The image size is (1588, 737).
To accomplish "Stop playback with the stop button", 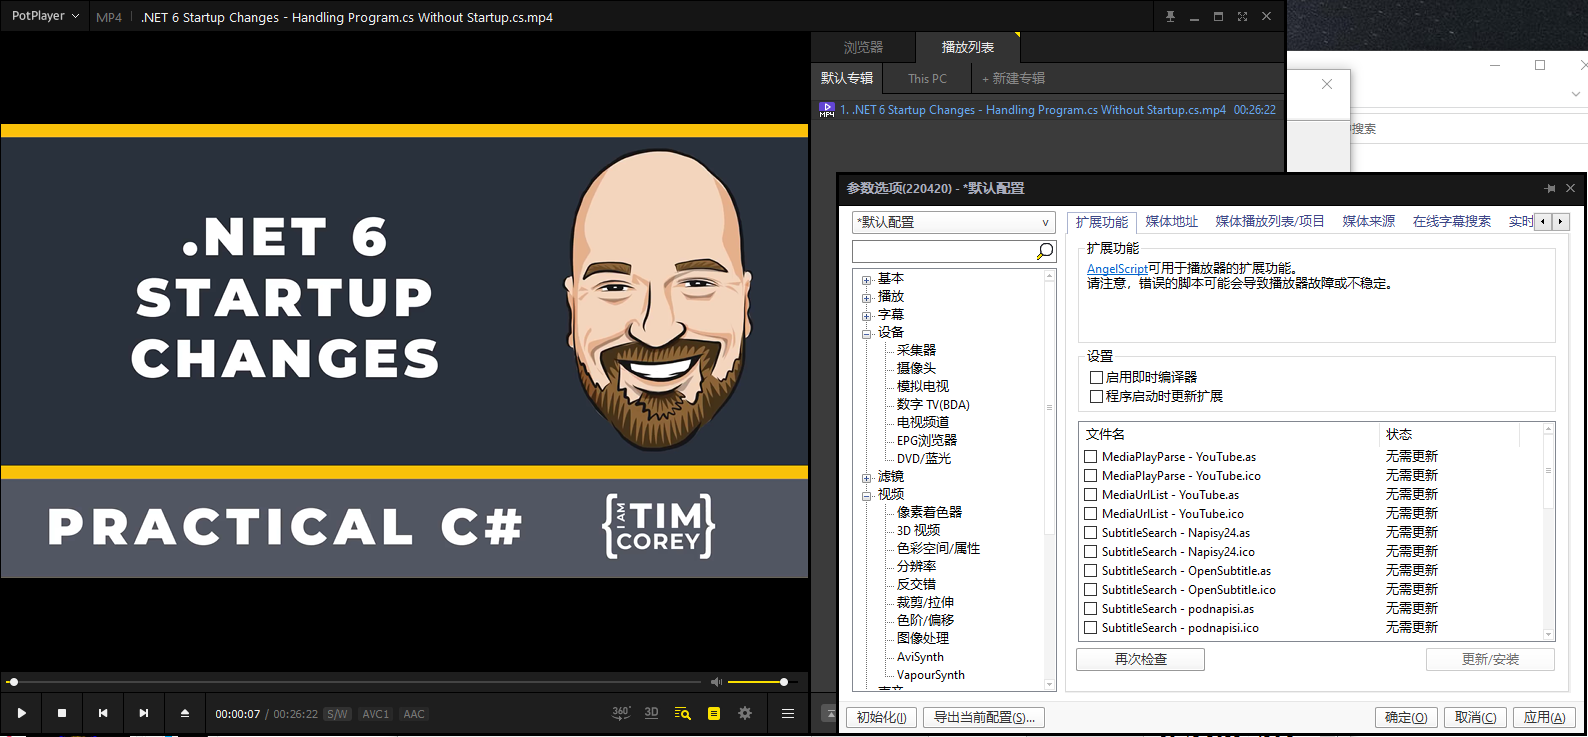I will [x=62, y=713].
